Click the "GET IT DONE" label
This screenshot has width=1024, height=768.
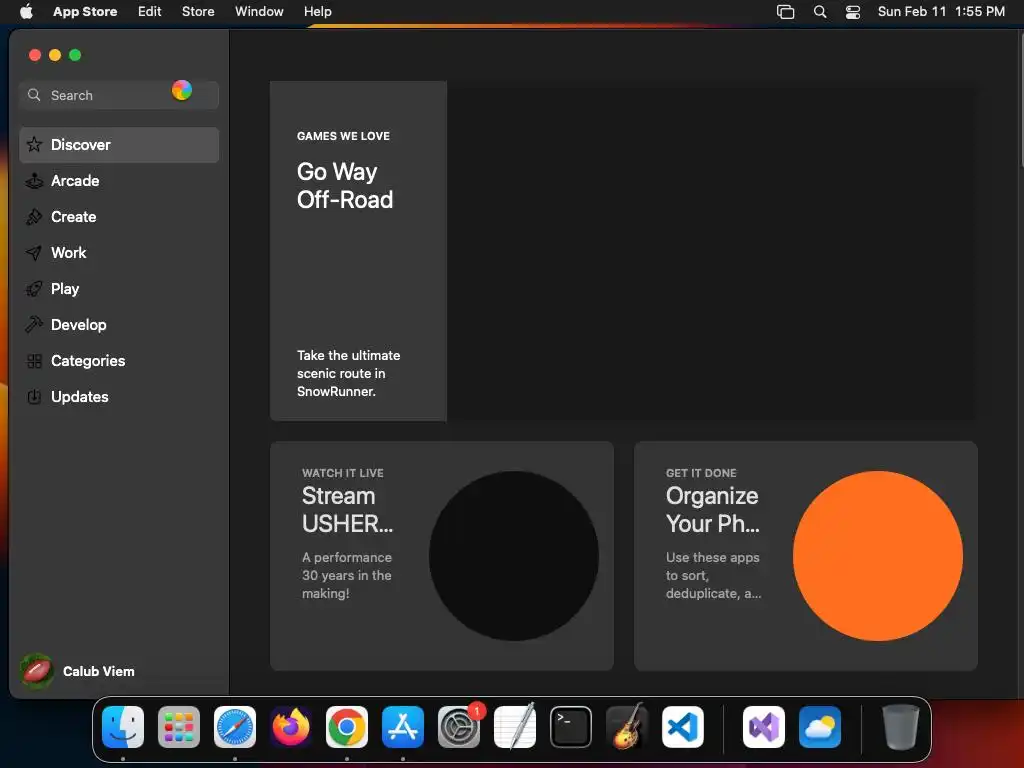tap(701, 473)
